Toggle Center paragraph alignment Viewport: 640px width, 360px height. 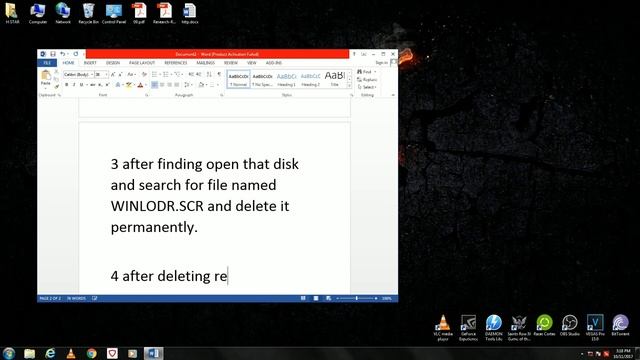coord(162,85)
